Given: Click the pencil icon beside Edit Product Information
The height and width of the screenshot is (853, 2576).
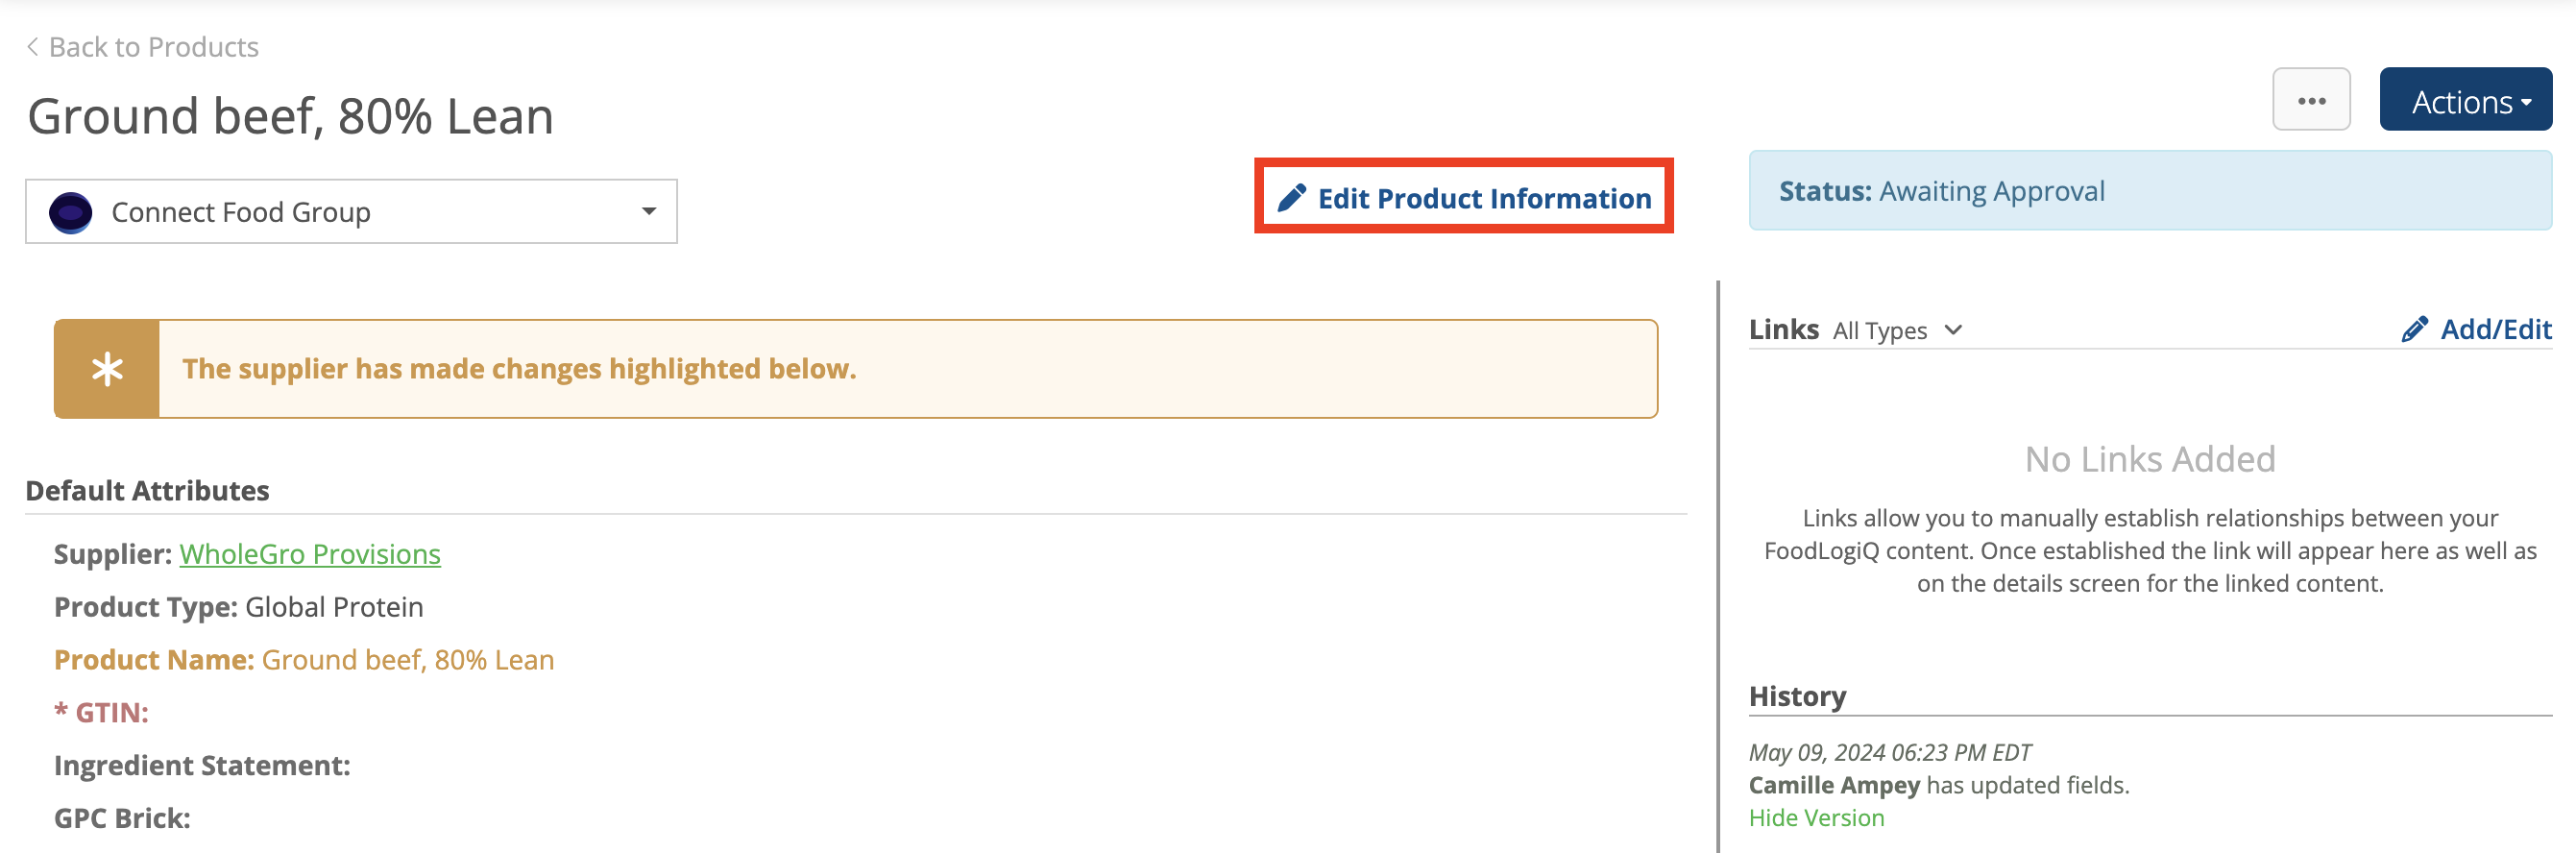Looking at the screenshot, I should click(x=1291, y=197).
